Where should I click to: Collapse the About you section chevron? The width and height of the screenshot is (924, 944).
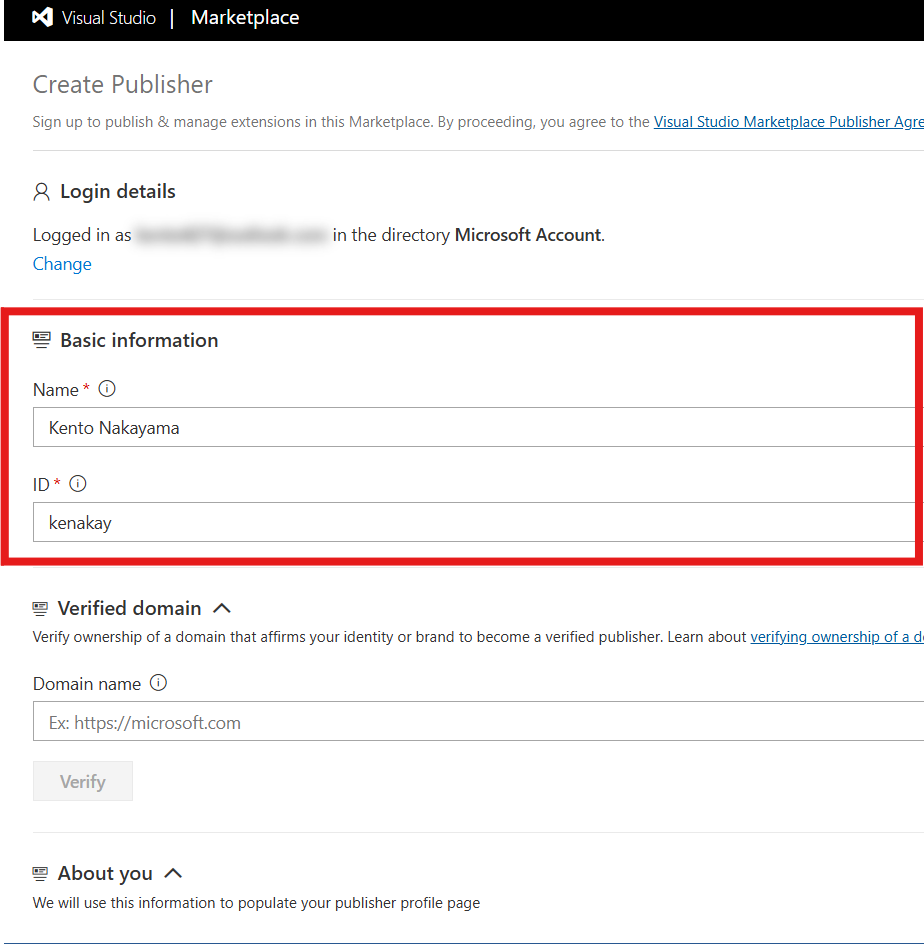(173, 873)
